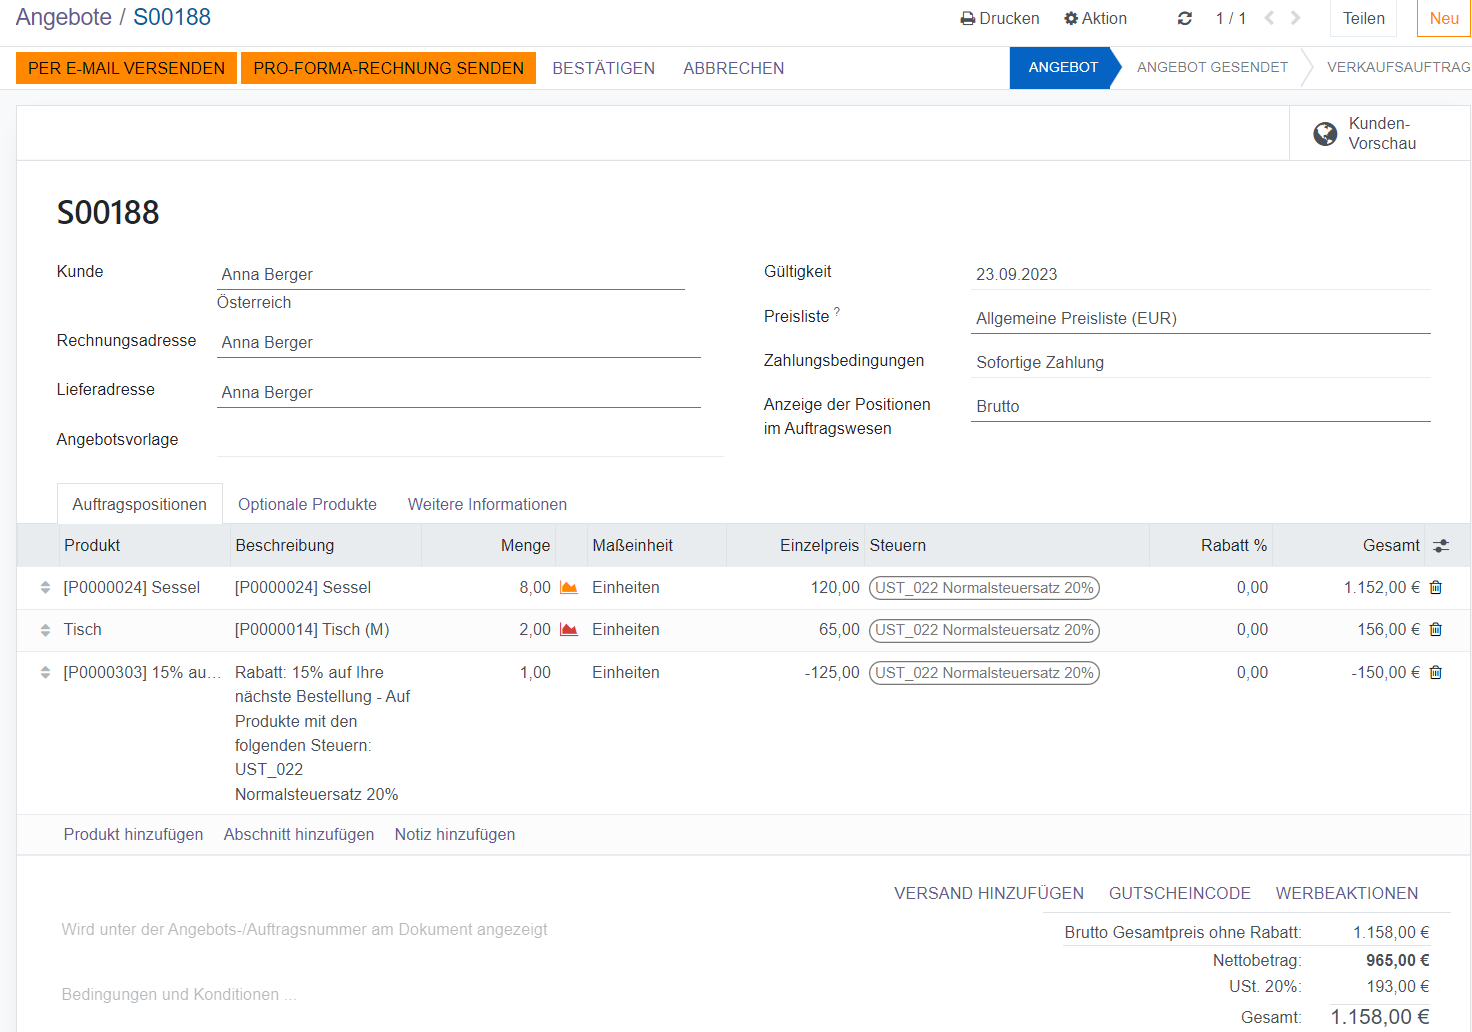1472x1032 pixels.
Task: Click Produkt hinzufügen link
Action: coord(133,835)
